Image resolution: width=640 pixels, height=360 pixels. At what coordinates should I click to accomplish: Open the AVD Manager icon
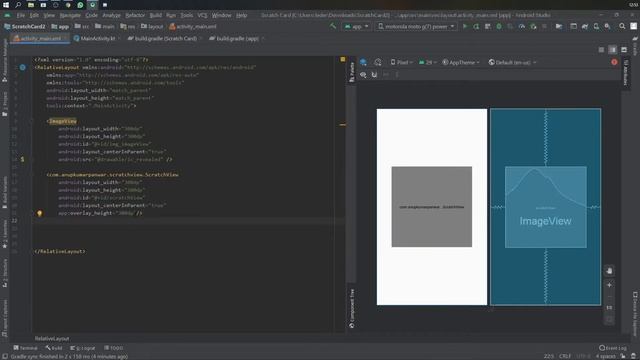pos(596,26)
